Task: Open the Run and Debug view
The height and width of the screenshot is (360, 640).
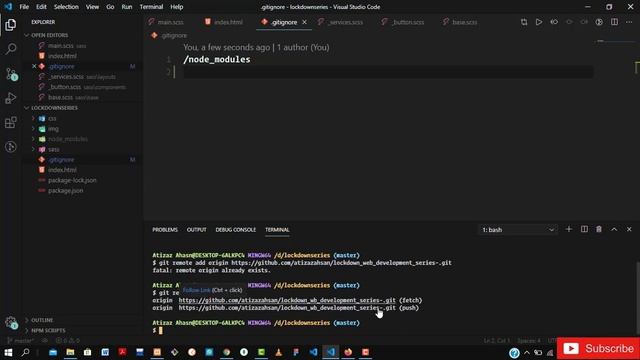Action: [x=11, y=98]
